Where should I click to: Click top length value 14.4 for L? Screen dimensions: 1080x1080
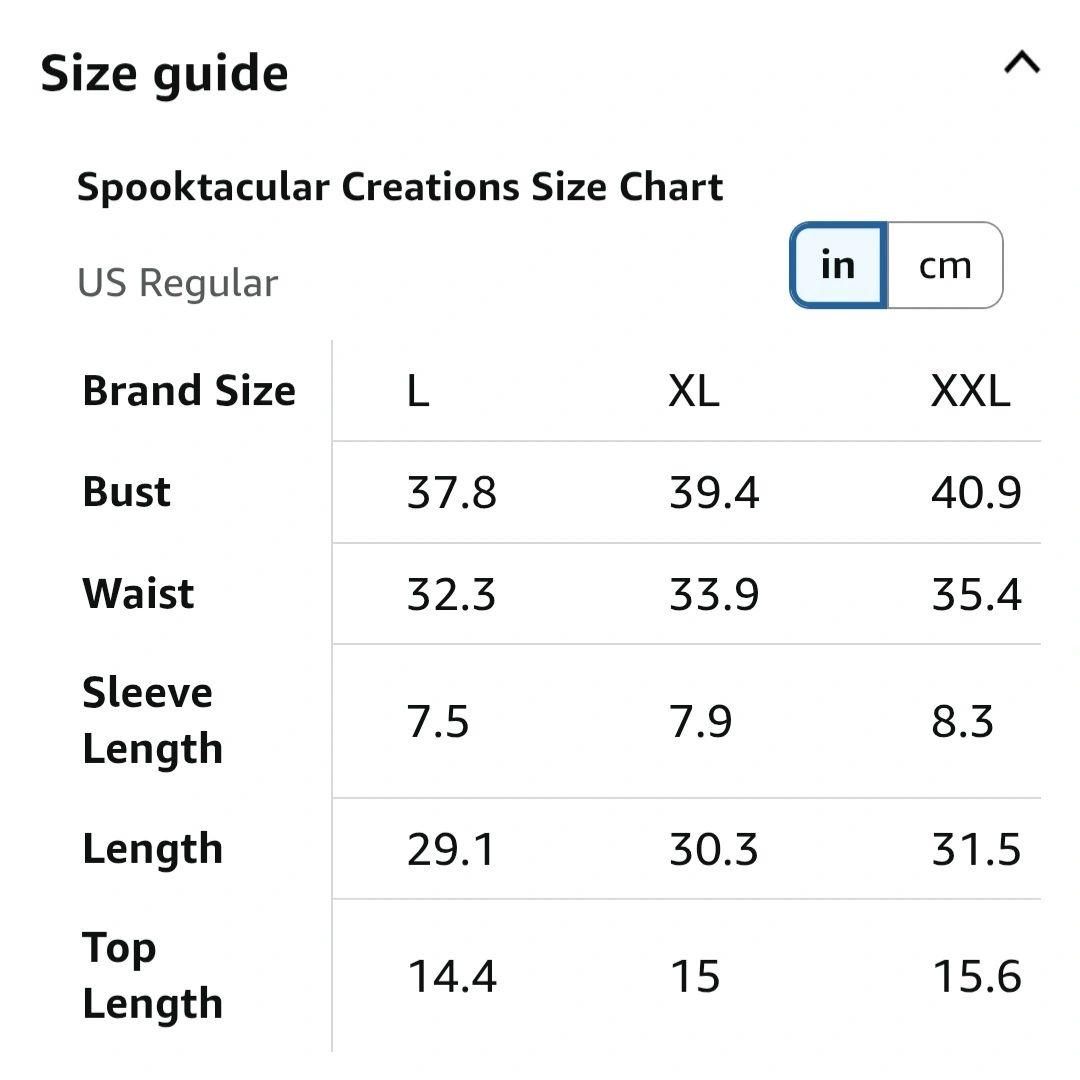coord(452,977)
